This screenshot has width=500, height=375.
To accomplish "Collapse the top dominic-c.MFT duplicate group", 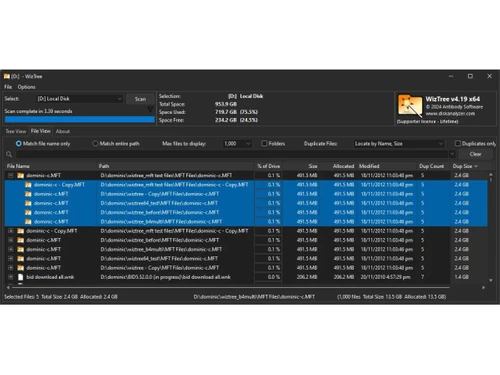I will point(11,175).
